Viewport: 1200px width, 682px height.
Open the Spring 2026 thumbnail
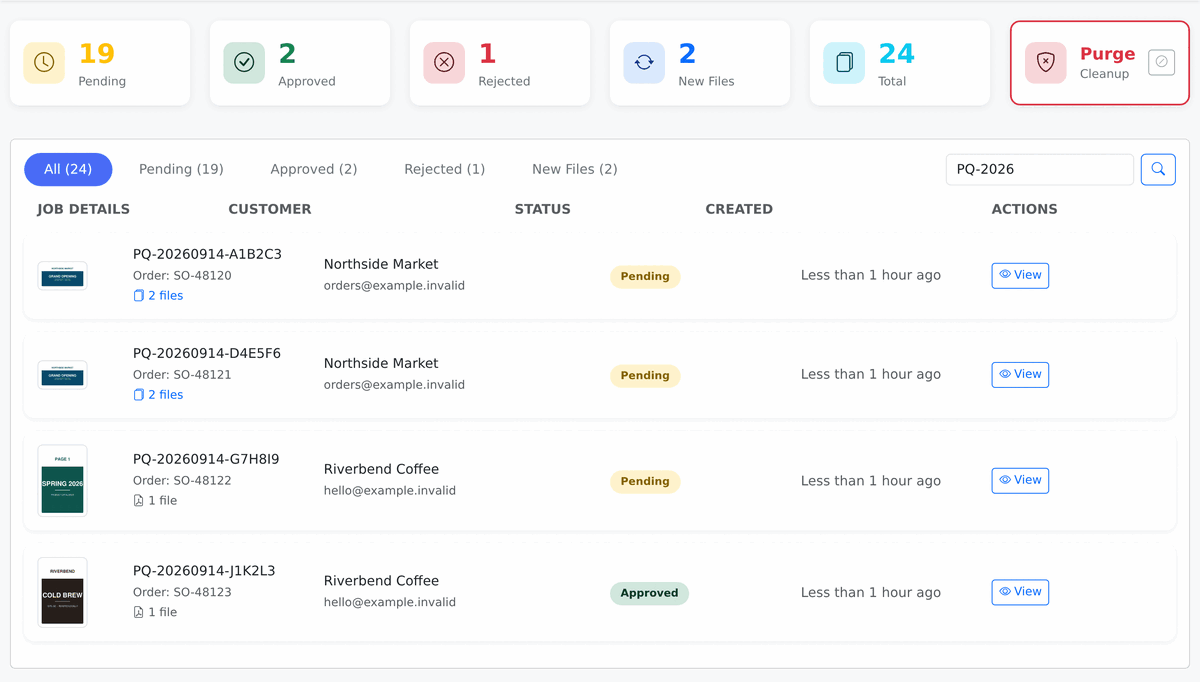point(62,481)
